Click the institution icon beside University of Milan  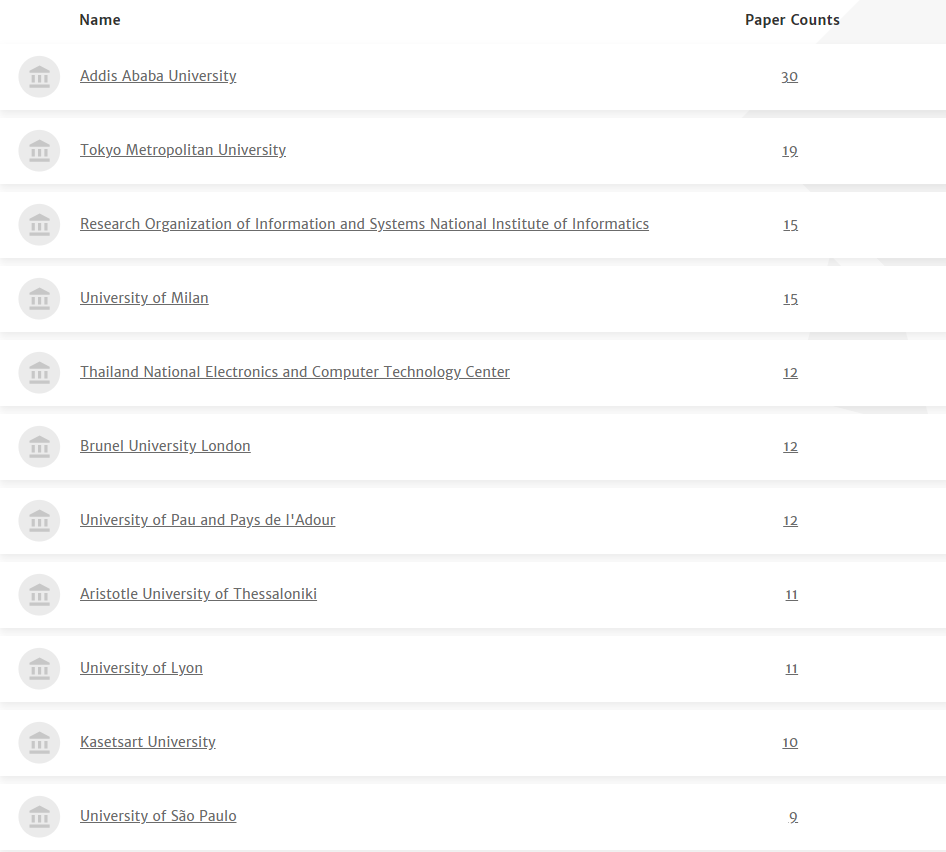click(39, 299)
